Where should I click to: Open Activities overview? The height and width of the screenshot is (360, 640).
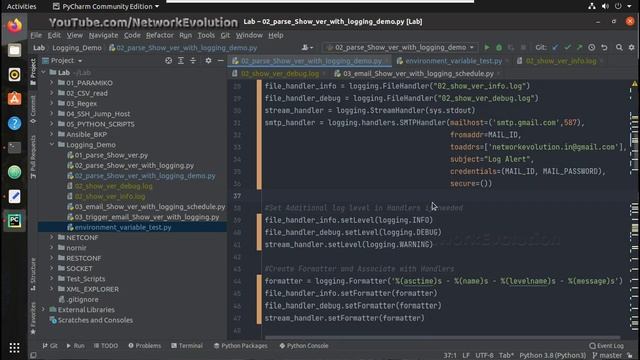(22, 6)
